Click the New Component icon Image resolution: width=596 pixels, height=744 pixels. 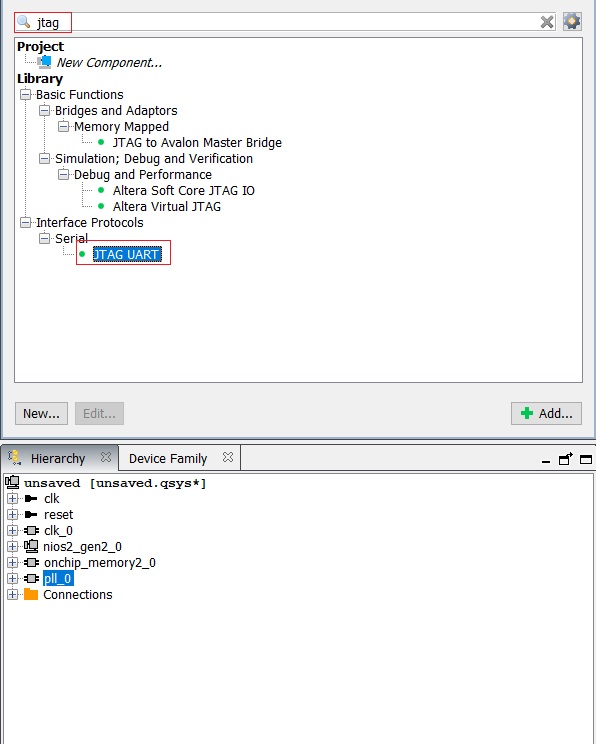click(46, 62)
